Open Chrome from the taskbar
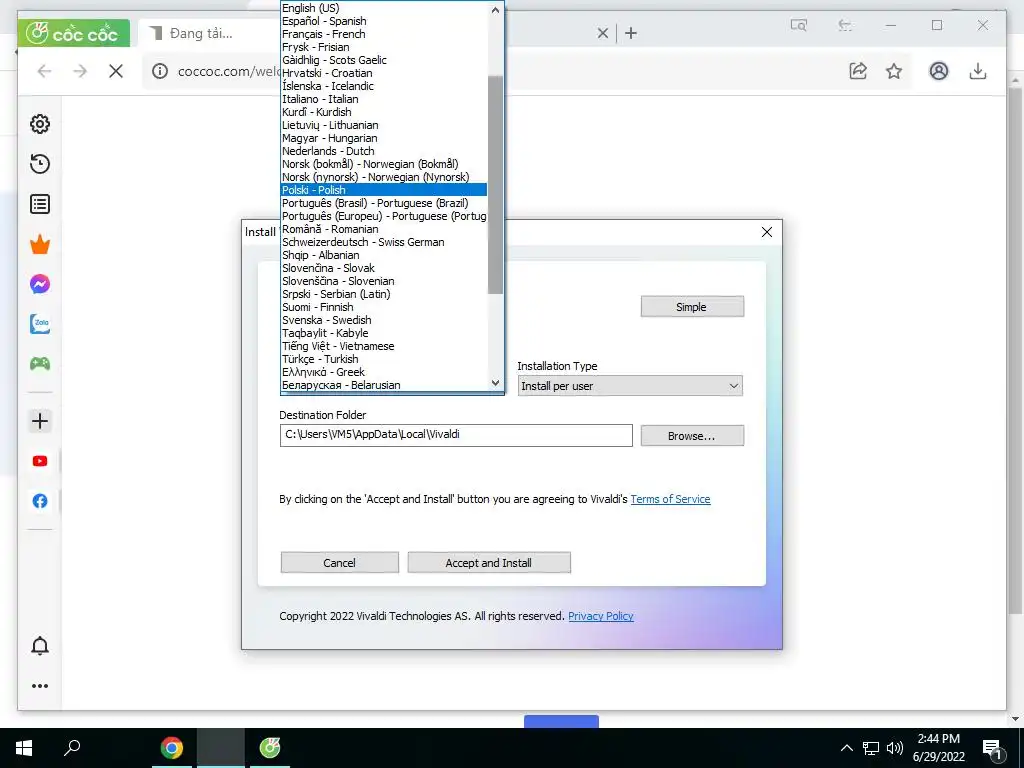Image resolution: width=1024 pixels, height=768 pixels. [x=172, y=748]
